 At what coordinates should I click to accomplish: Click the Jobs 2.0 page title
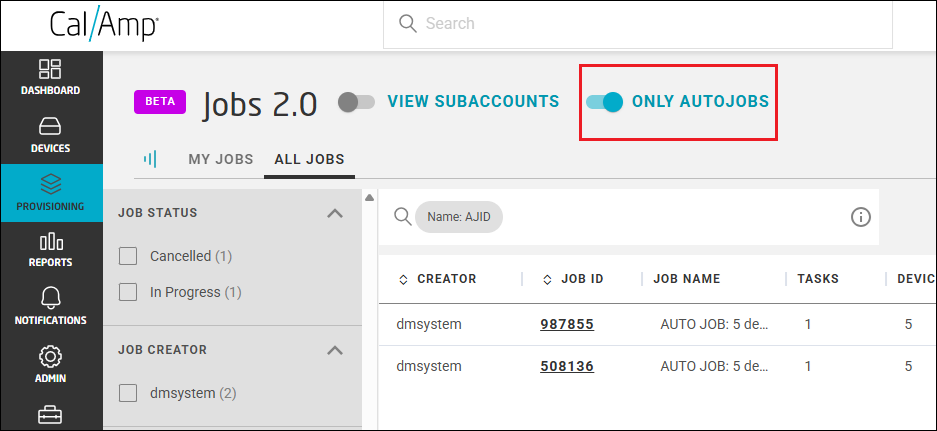pyautogui.click(x=259, y=105)
